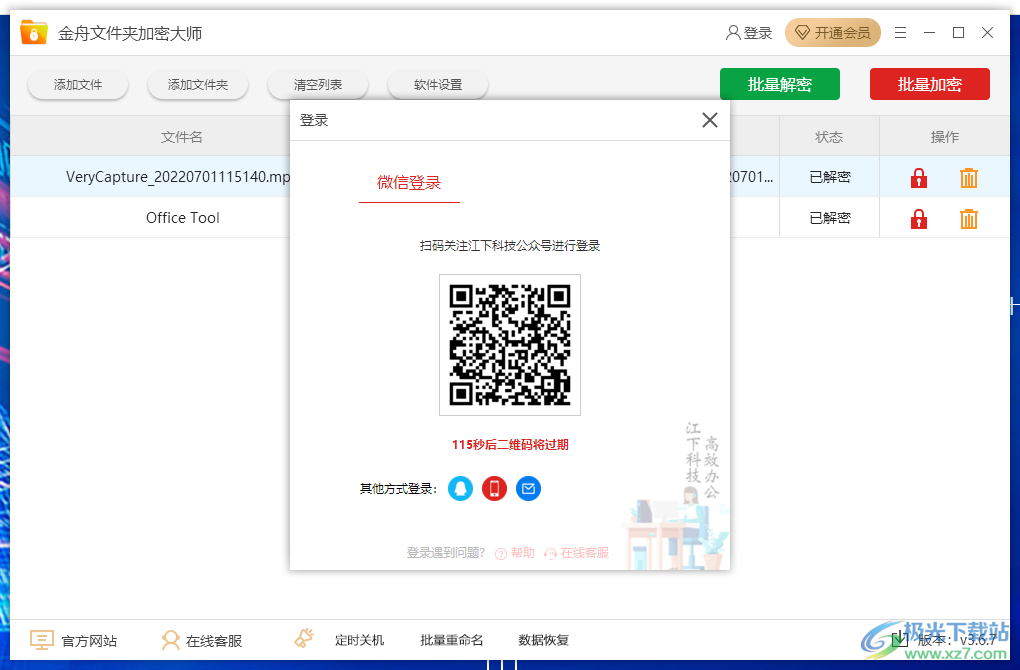Click the lock icon on the Office Tool row
This screenshot has width=1020, height=670.
click(x=918, y=217)
